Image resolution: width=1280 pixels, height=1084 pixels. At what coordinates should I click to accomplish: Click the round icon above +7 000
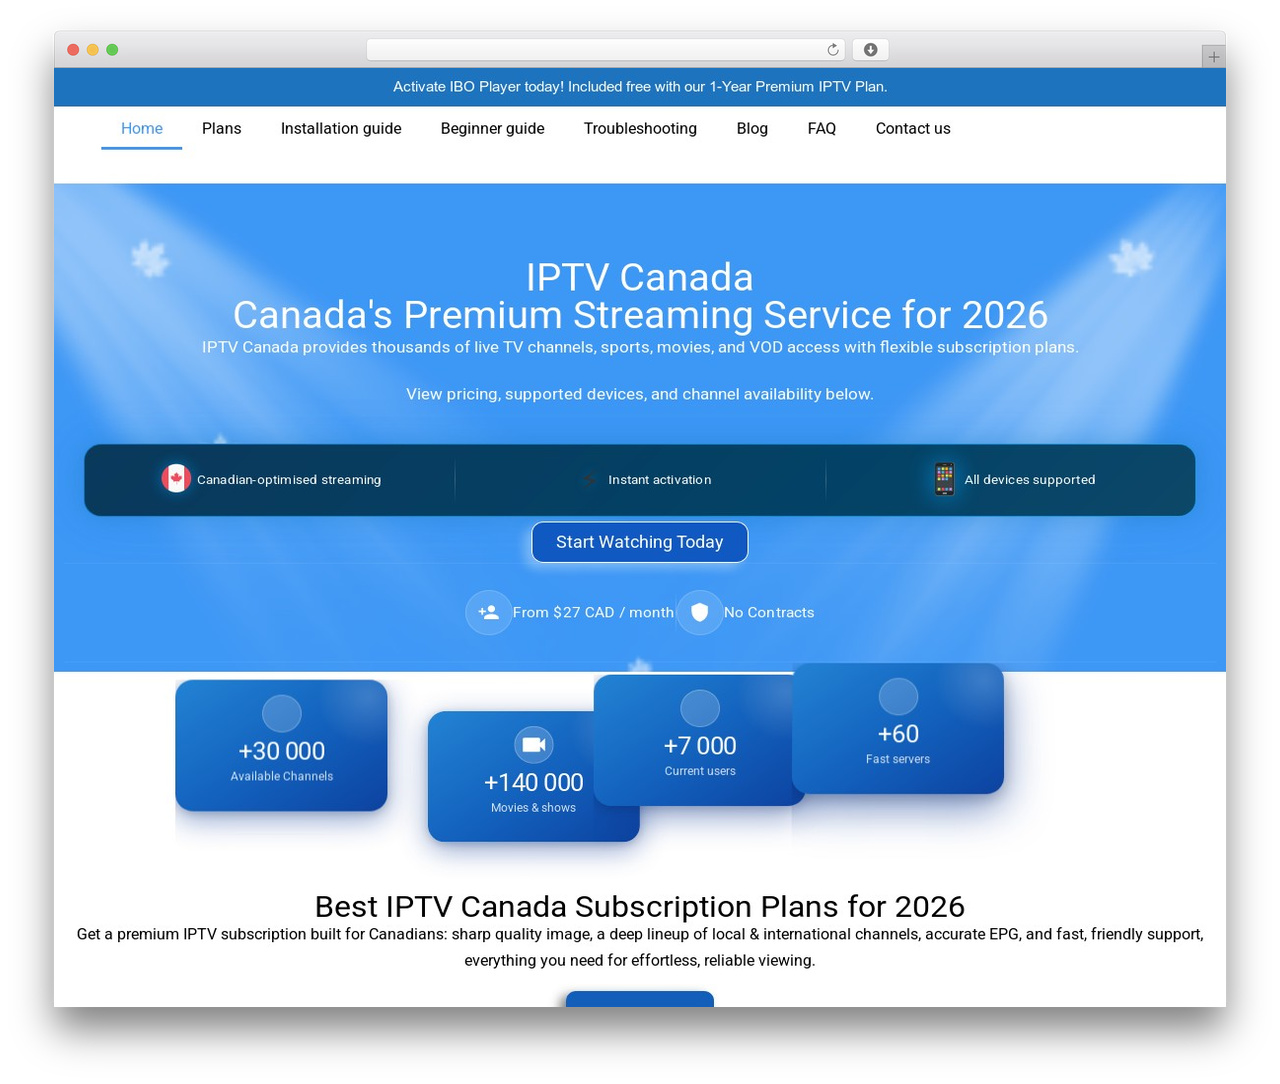tap(700, 709)
